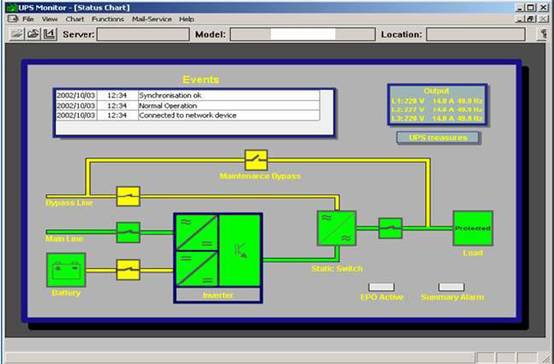Toggle the Main Line breaker switch
554x364 pixels.
point(128,232)
